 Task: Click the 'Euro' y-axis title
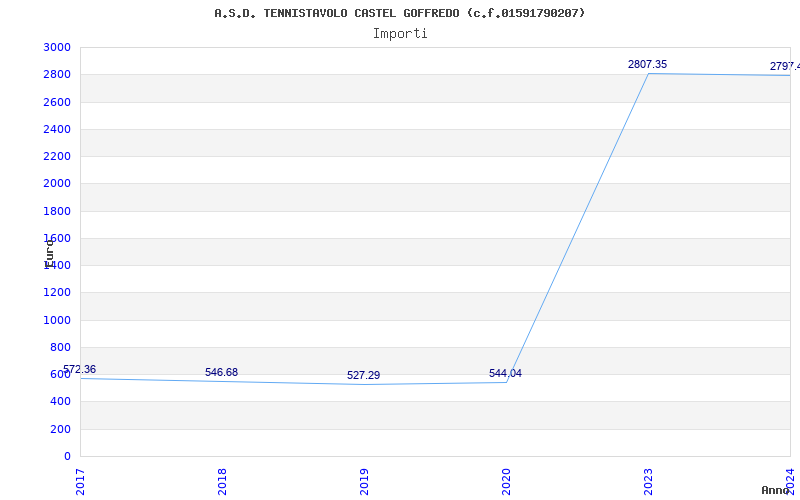coord(49,253)
